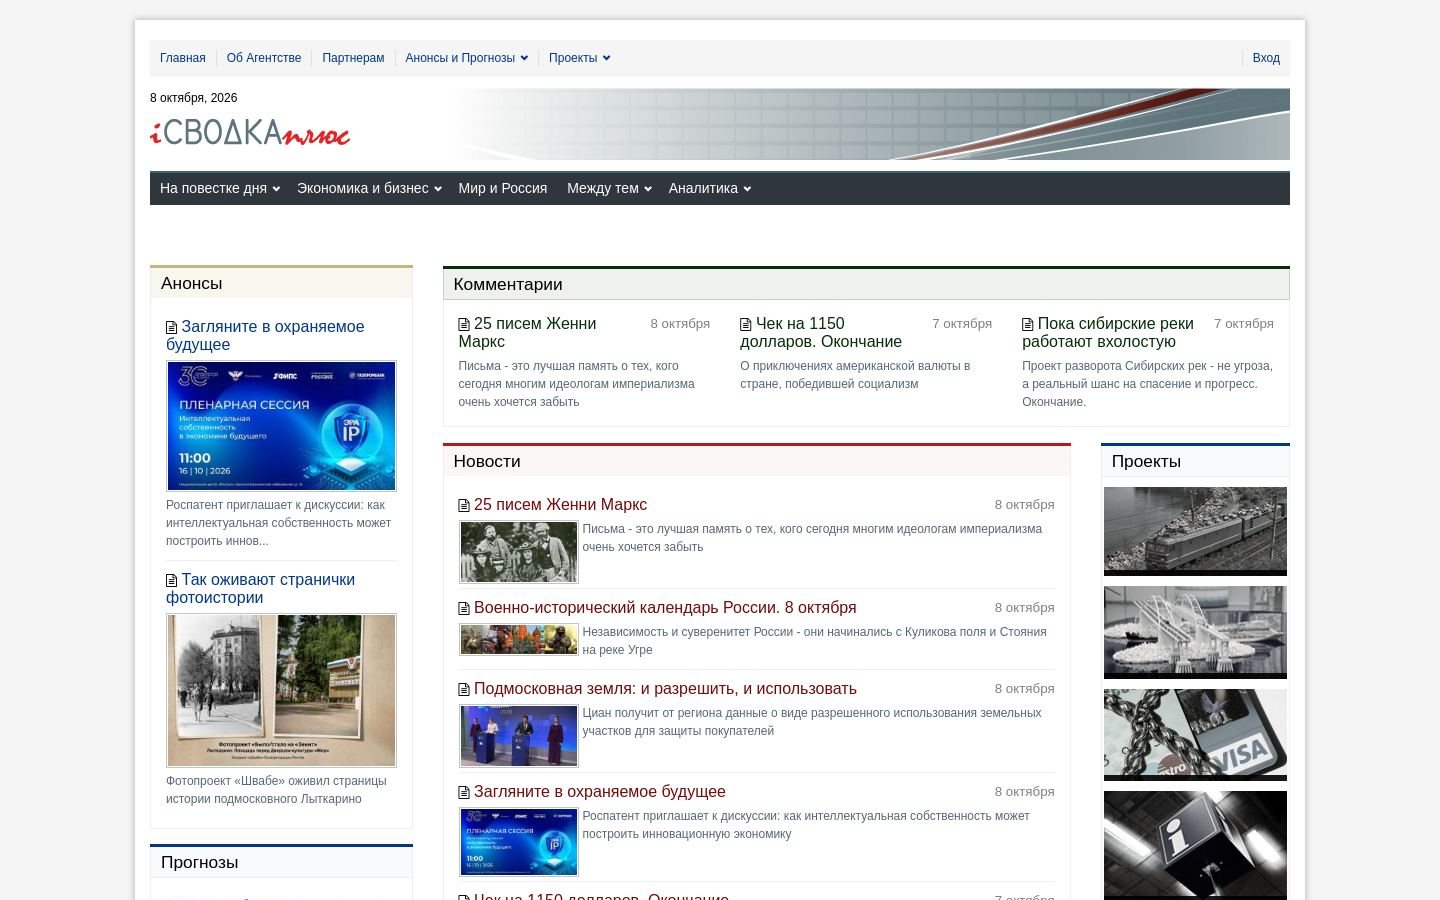This screenshot has width=1440, height=900.
Task: Click the date '8 октября, 2026' in the header
Action: coord(194,98)
